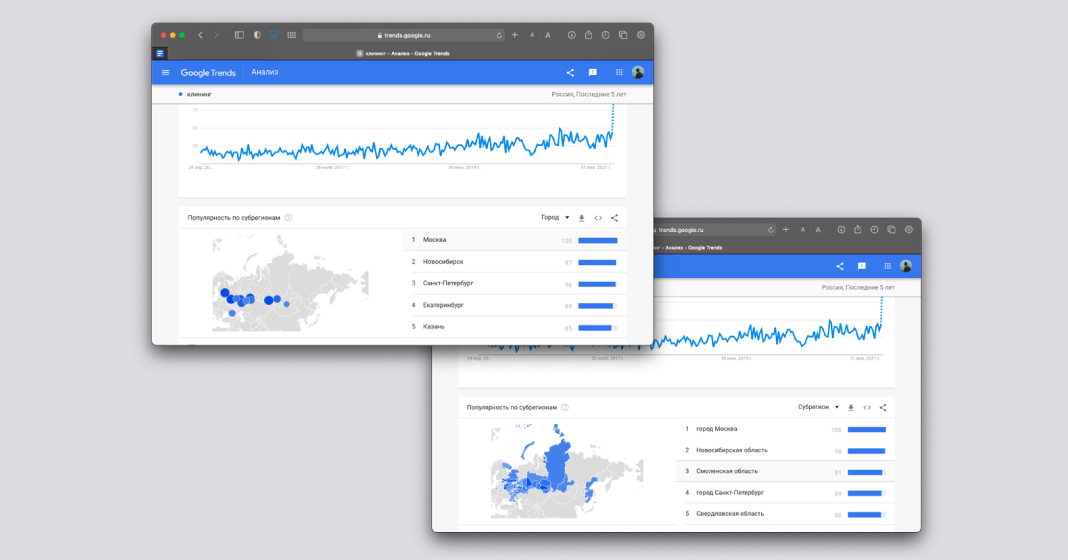Download the Субрегион data in back window
This screenshot has width=1068, height=560.
[x=851, y=408]
